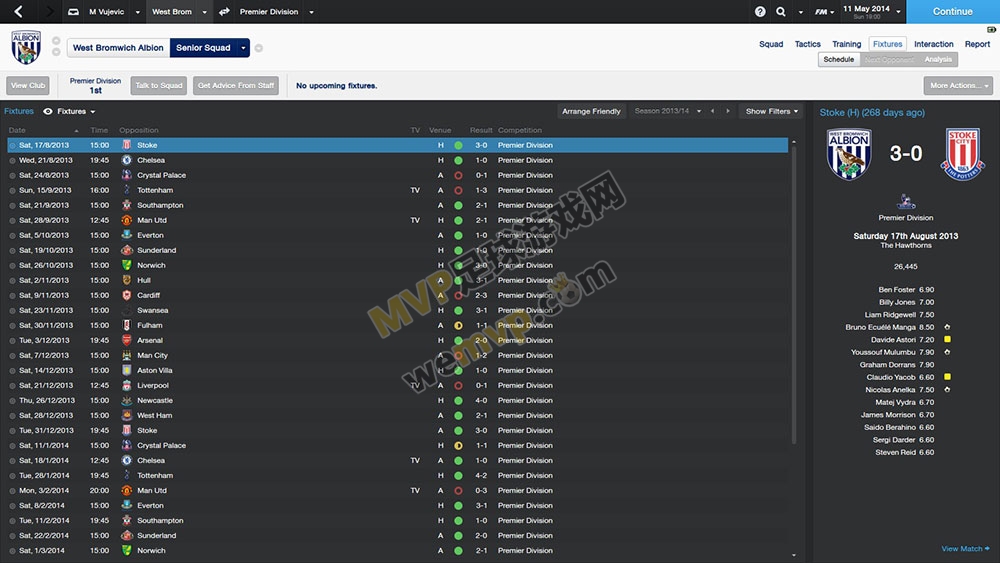Click West Brom crest in match summary panel

tap(849, 155)
